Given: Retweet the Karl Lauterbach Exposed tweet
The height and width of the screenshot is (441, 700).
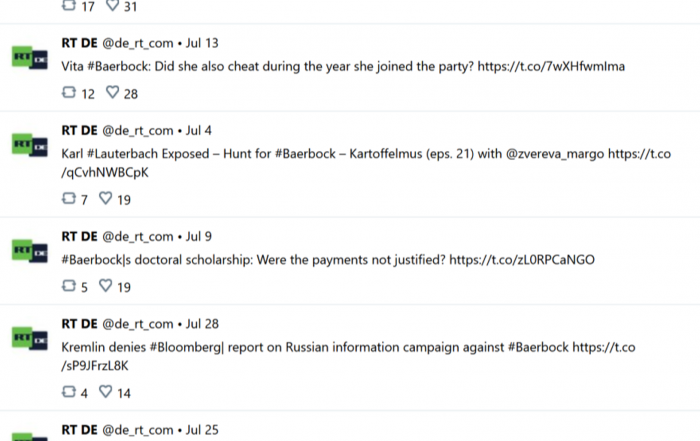Looking at the screenshot, I should pyautogui.click(x=69, y=198).
